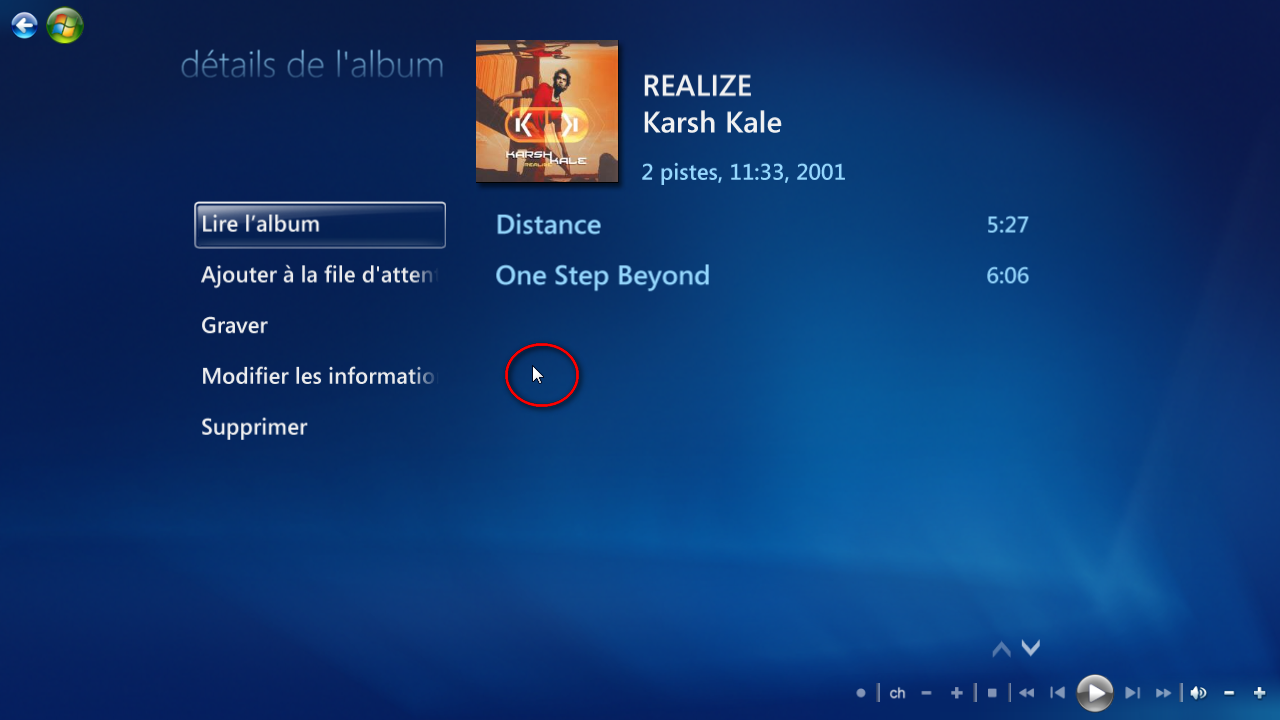The height and width of the screenshot is (720, 1280).
Task: Expand list with the down chevron arrow
Action: click(1031, 648)
